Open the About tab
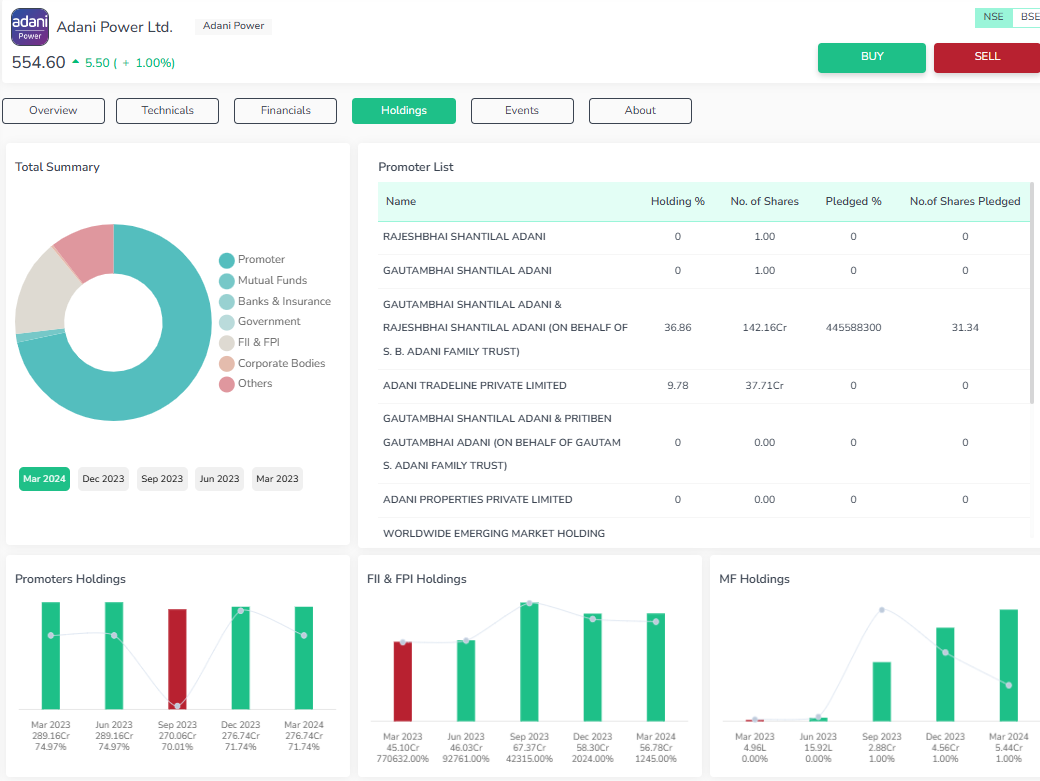Image resolution: width=1040 pixels, height=781 pixels. [640, 111]
